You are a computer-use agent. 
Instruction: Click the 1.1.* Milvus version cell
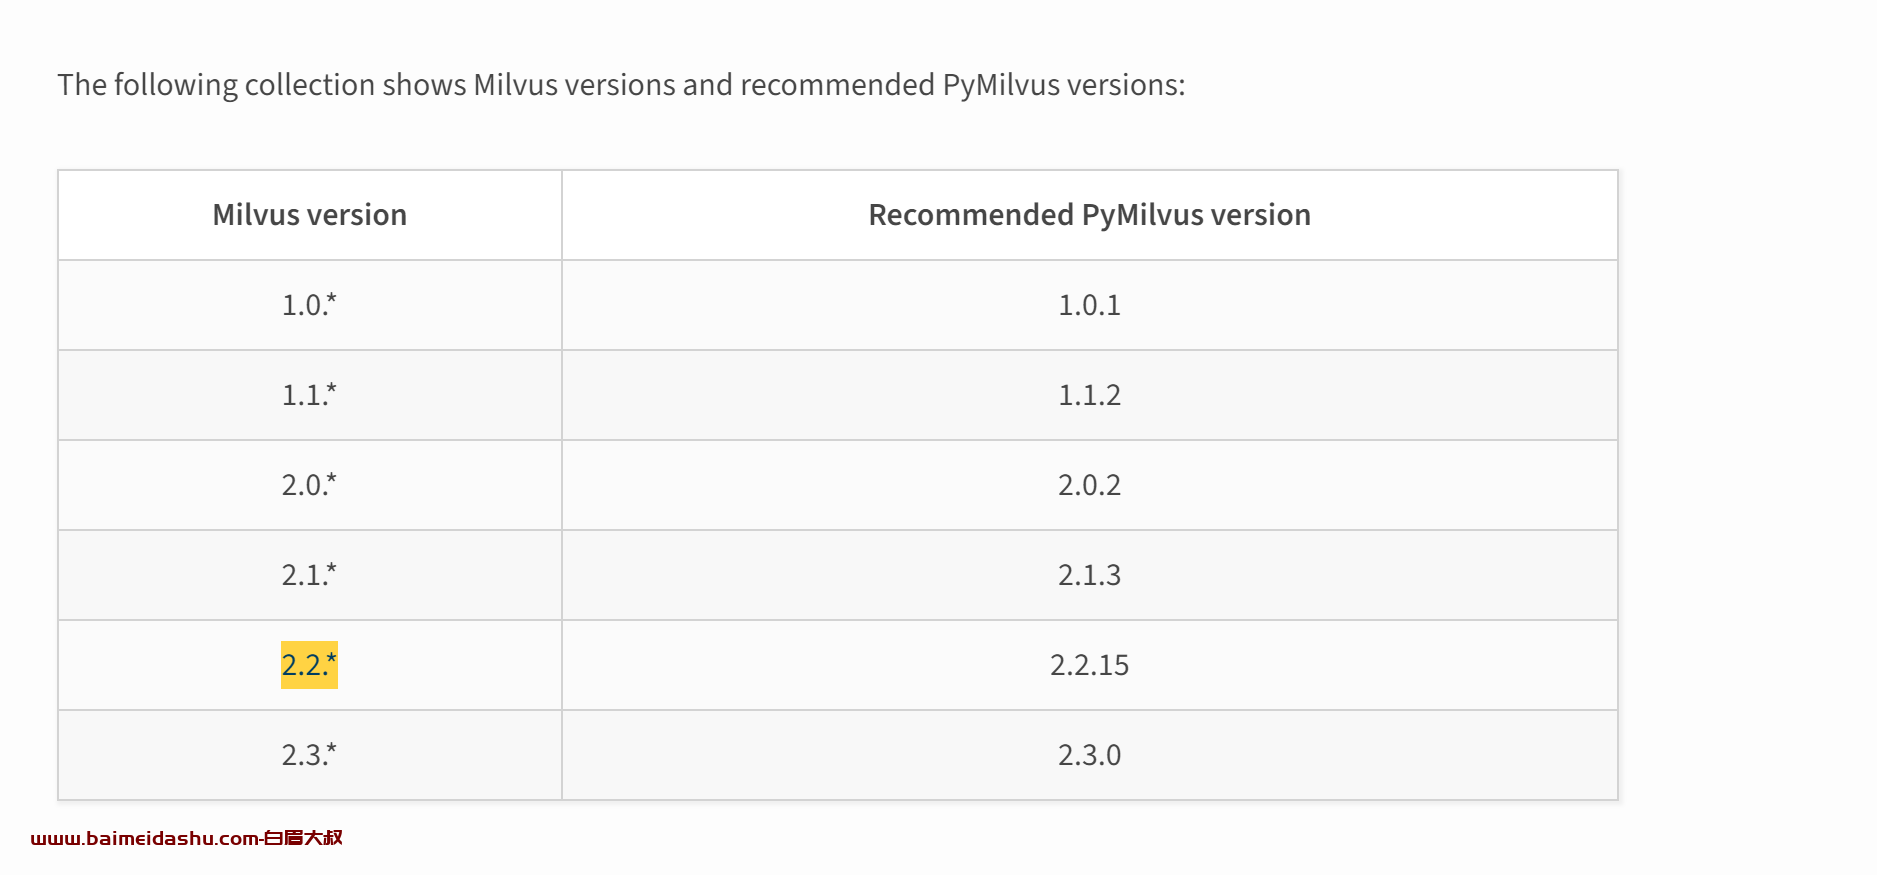[310, 395]
